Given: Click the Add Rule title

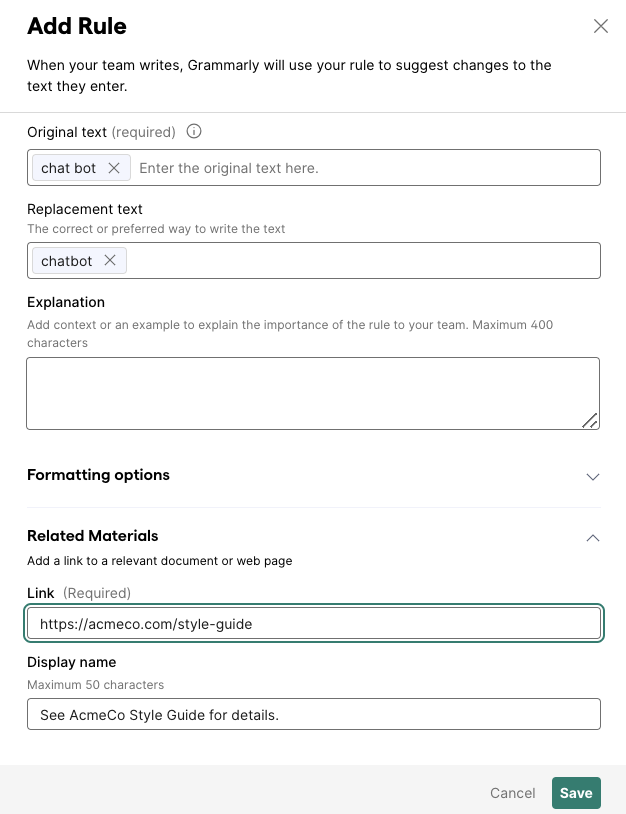Looking at the screenshot, I should coord(77,26).
